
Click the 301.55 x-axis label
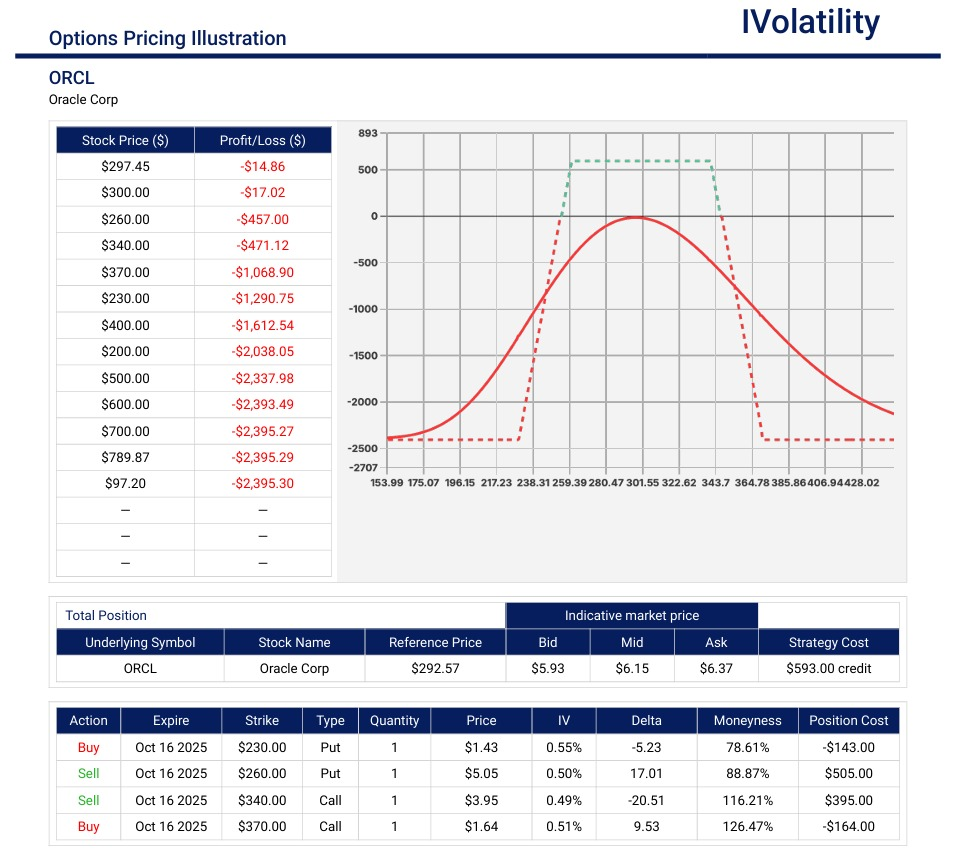coord(642,483)
